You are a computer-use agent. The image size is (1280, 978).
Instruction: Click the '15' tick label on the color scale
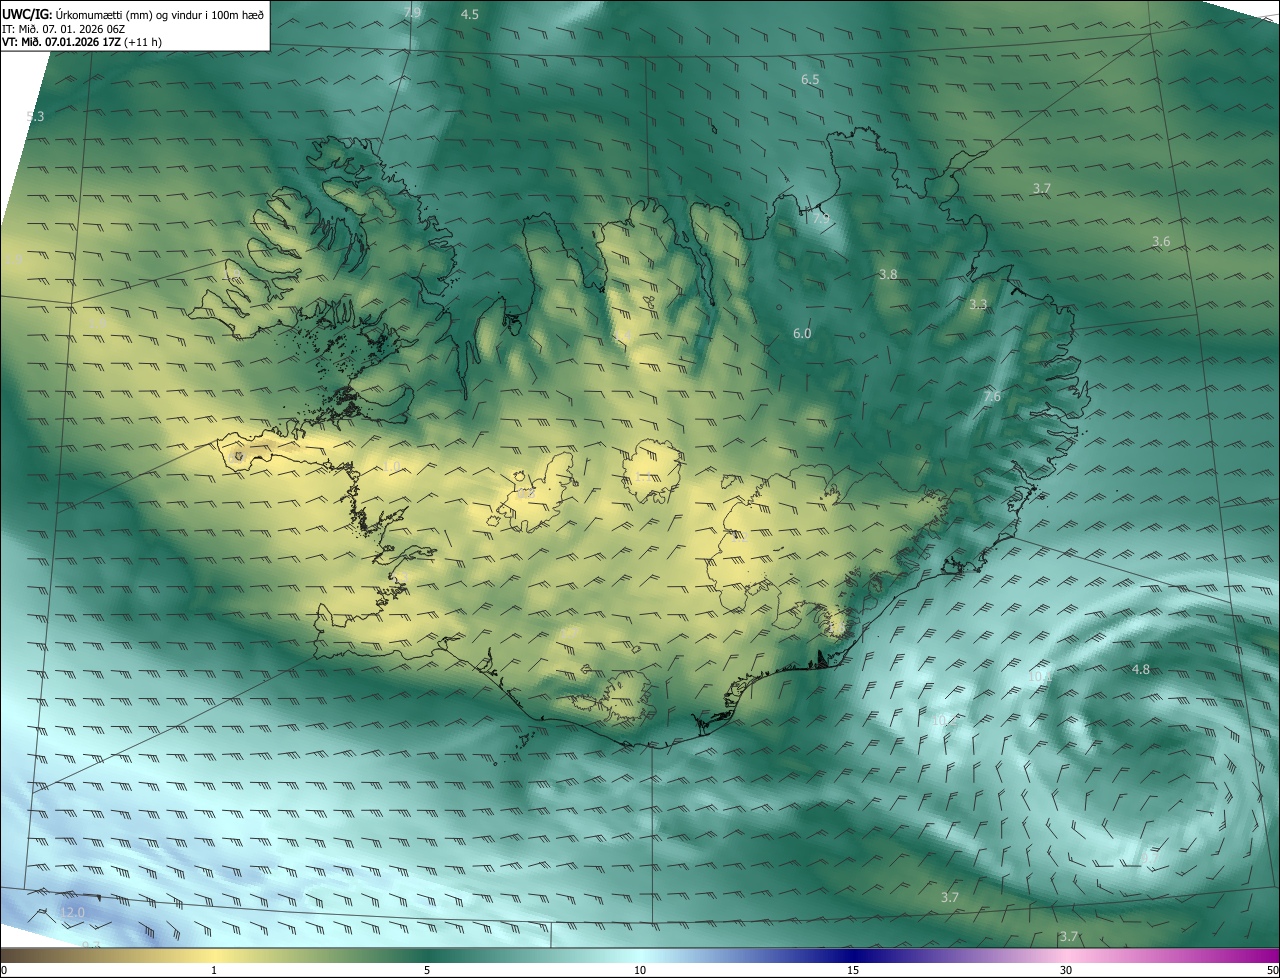click(x=853, y=971)
